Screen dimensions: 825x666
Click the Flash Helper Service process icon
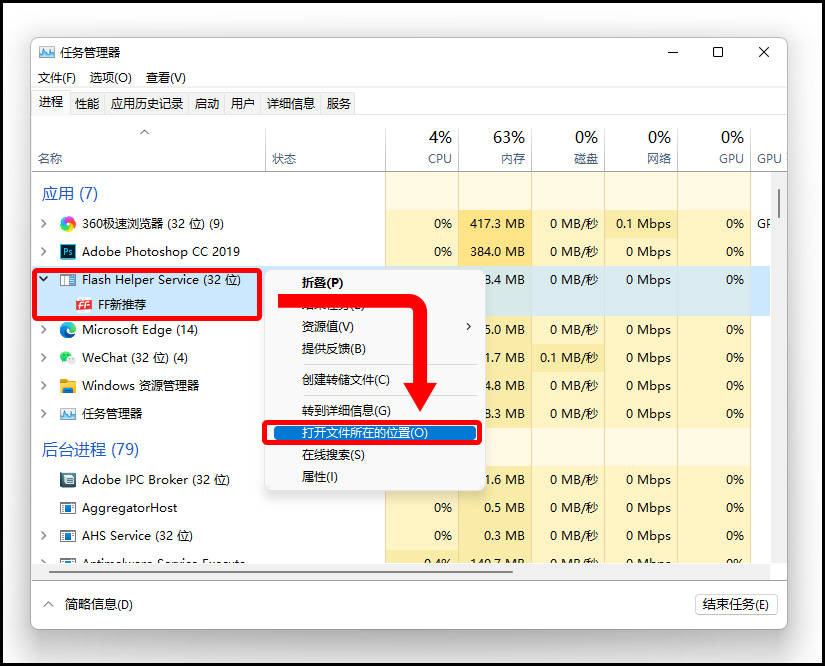pyautogui.click(x=68, y=280)
